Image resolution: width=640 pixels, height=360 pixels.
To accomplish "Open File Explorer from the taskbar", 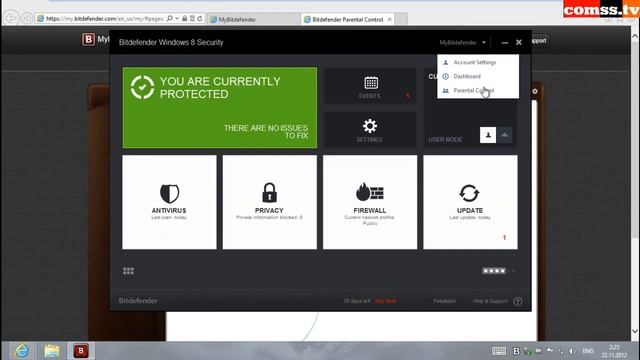I will (x=51, y=351).
